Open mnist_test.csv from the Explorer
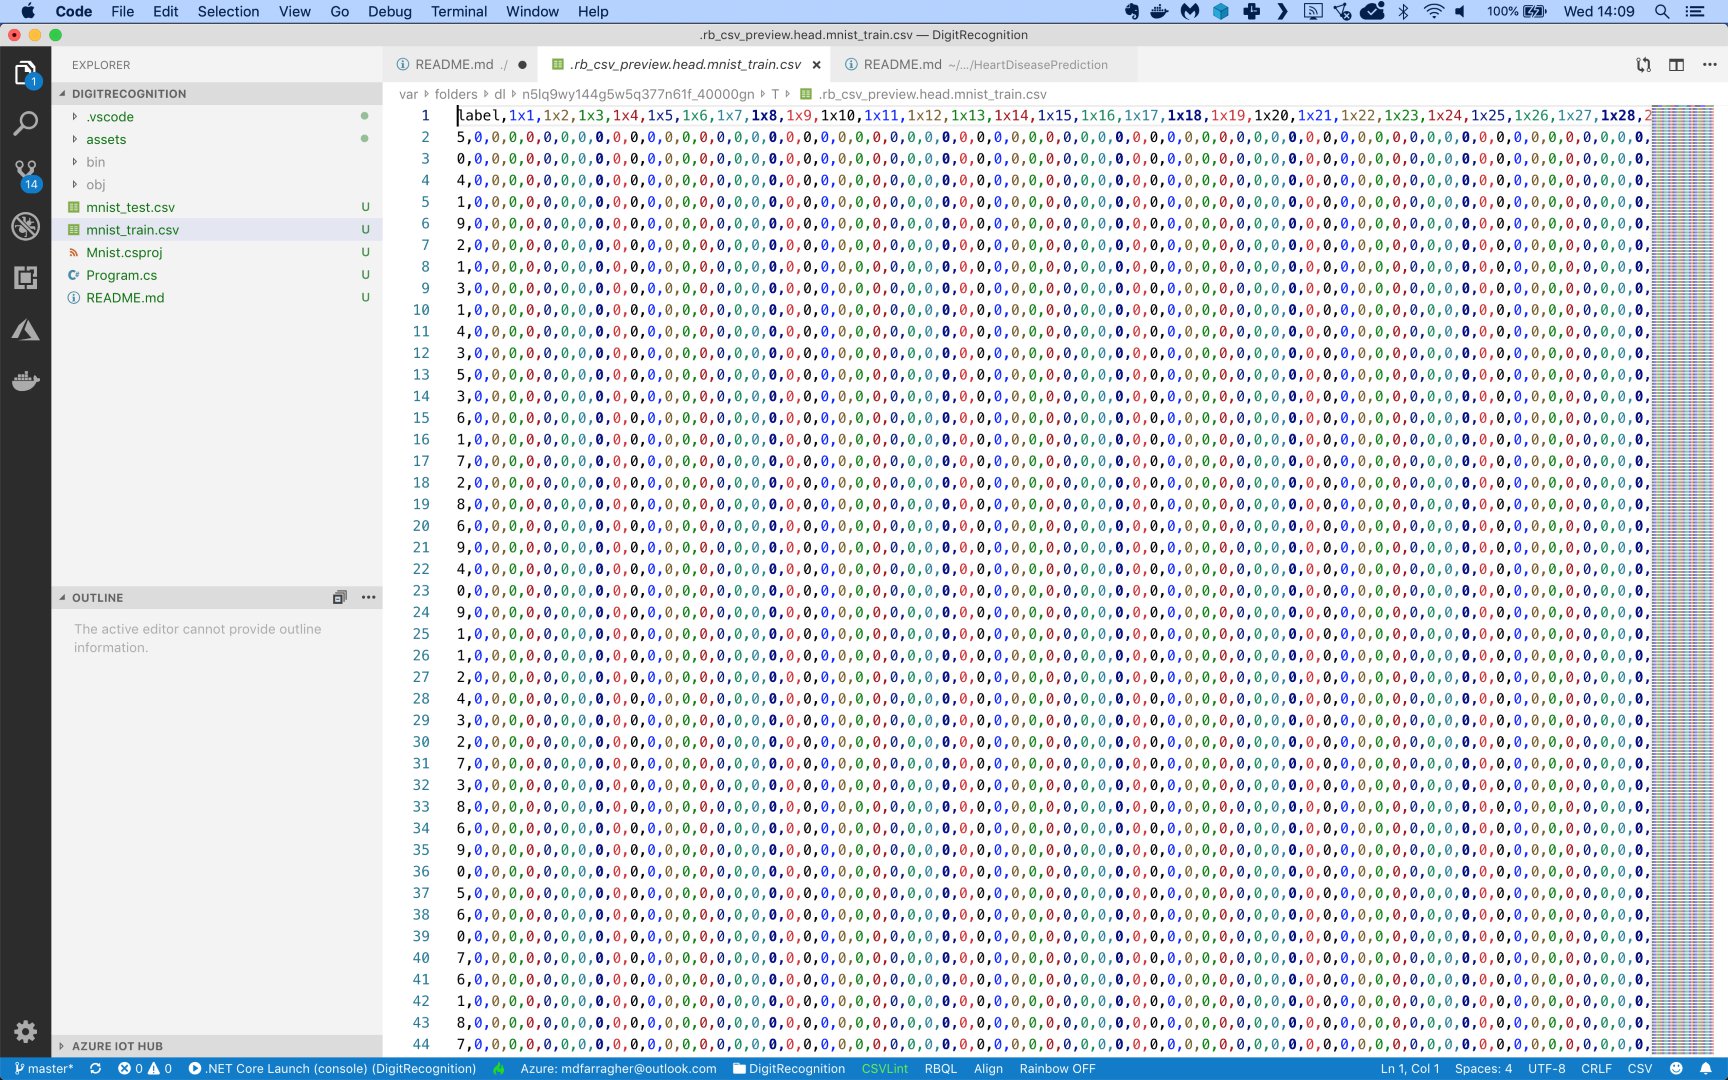 coord(131,207)
